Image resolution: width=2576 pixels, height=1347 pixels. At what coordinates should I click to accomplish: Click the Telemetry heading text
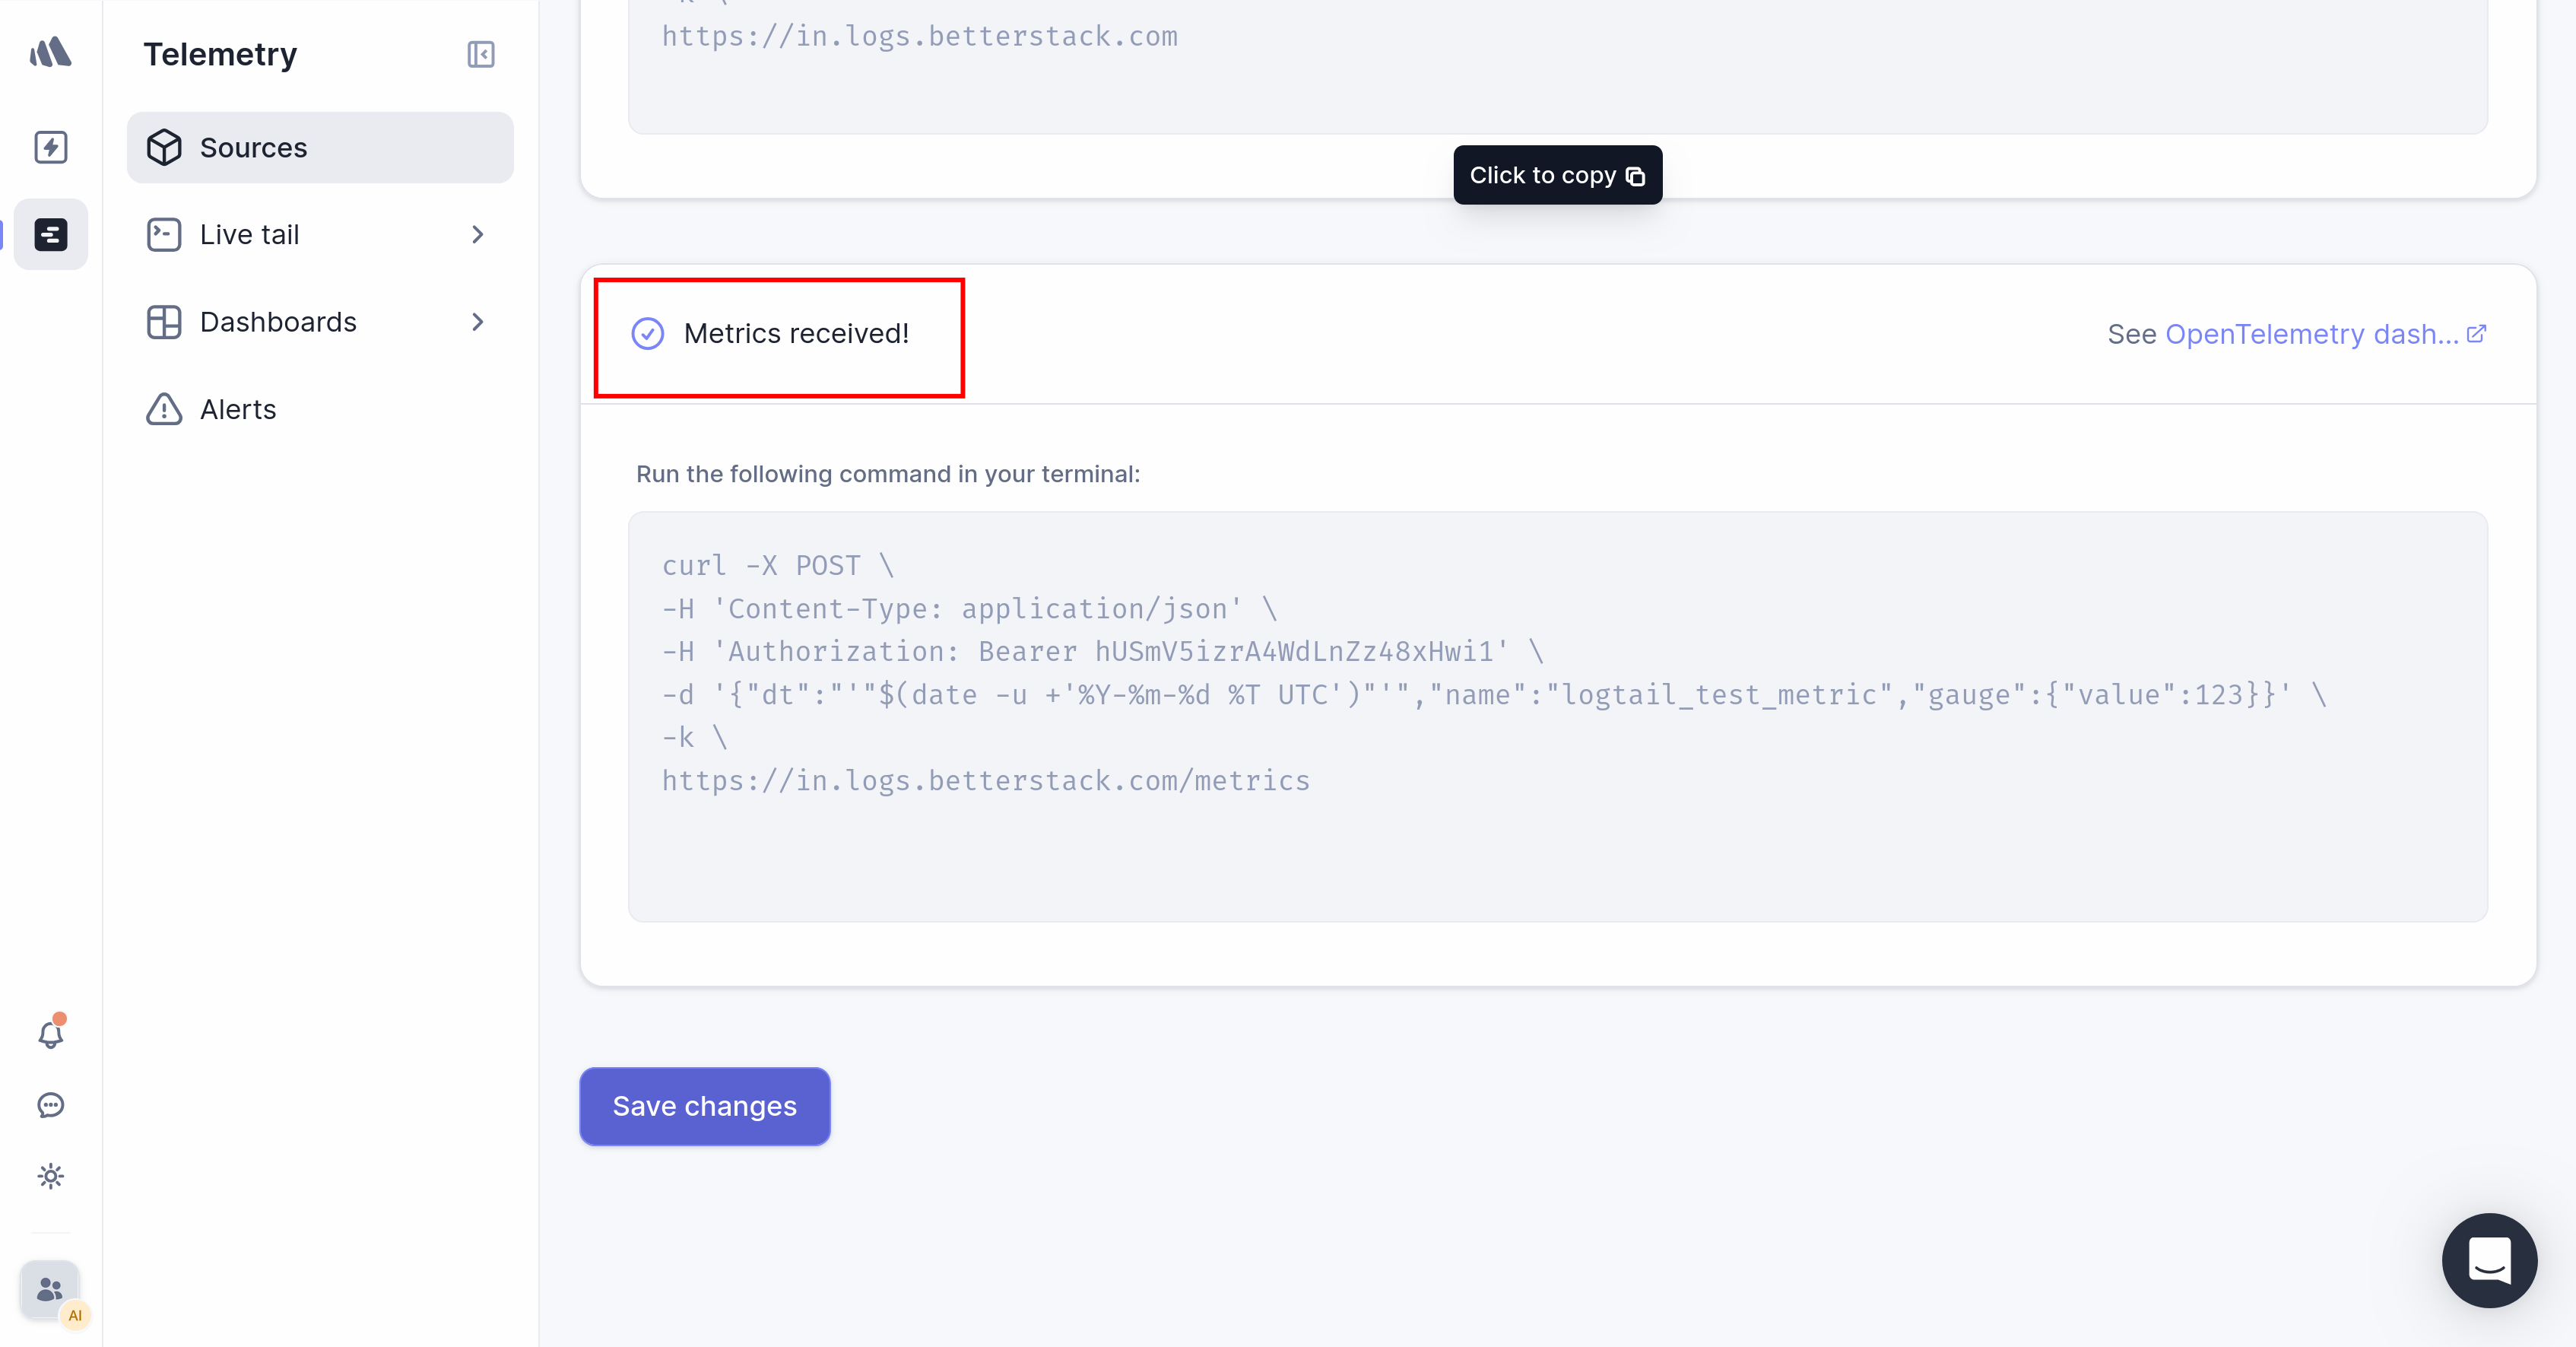tap(220, 54)
